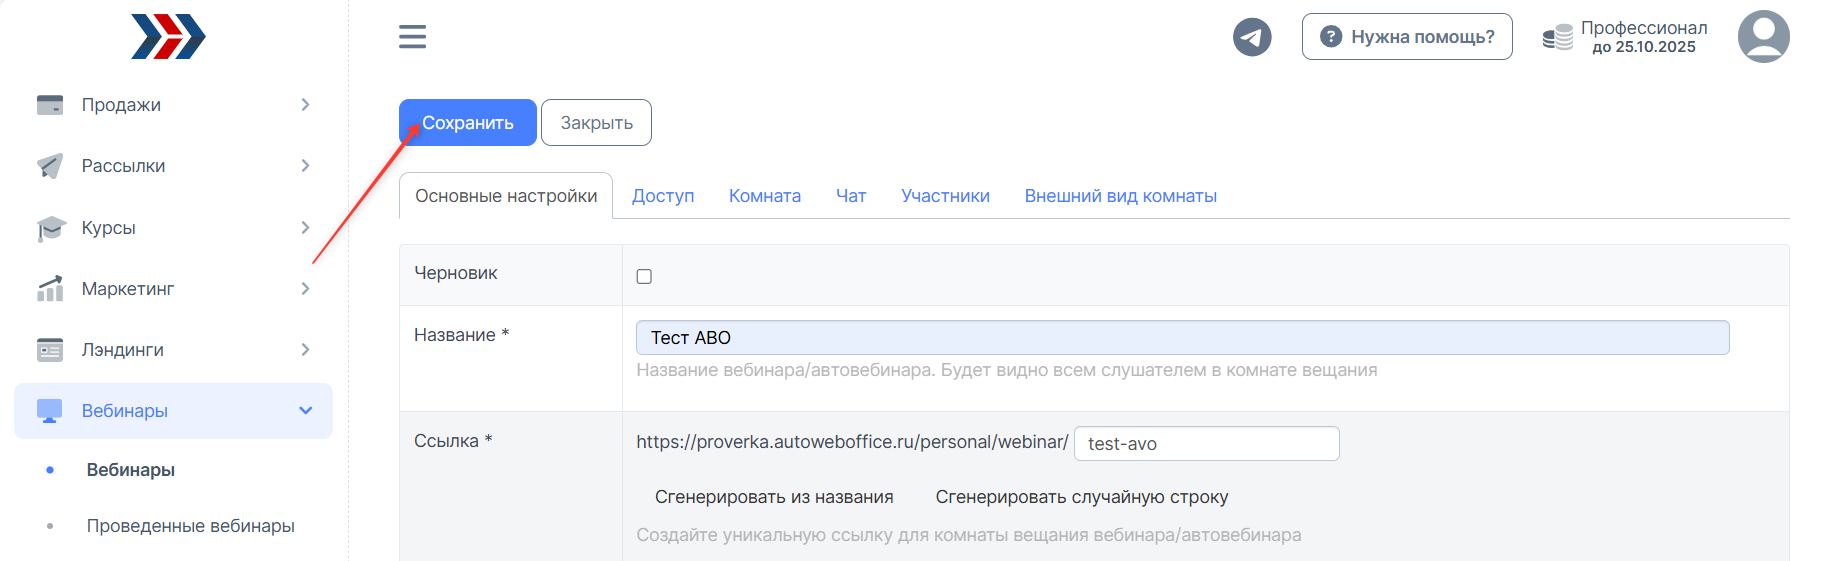Screen dimensions: 1821x561
Task: Enable the Черновик checkbox
Action: coord(644,276)
